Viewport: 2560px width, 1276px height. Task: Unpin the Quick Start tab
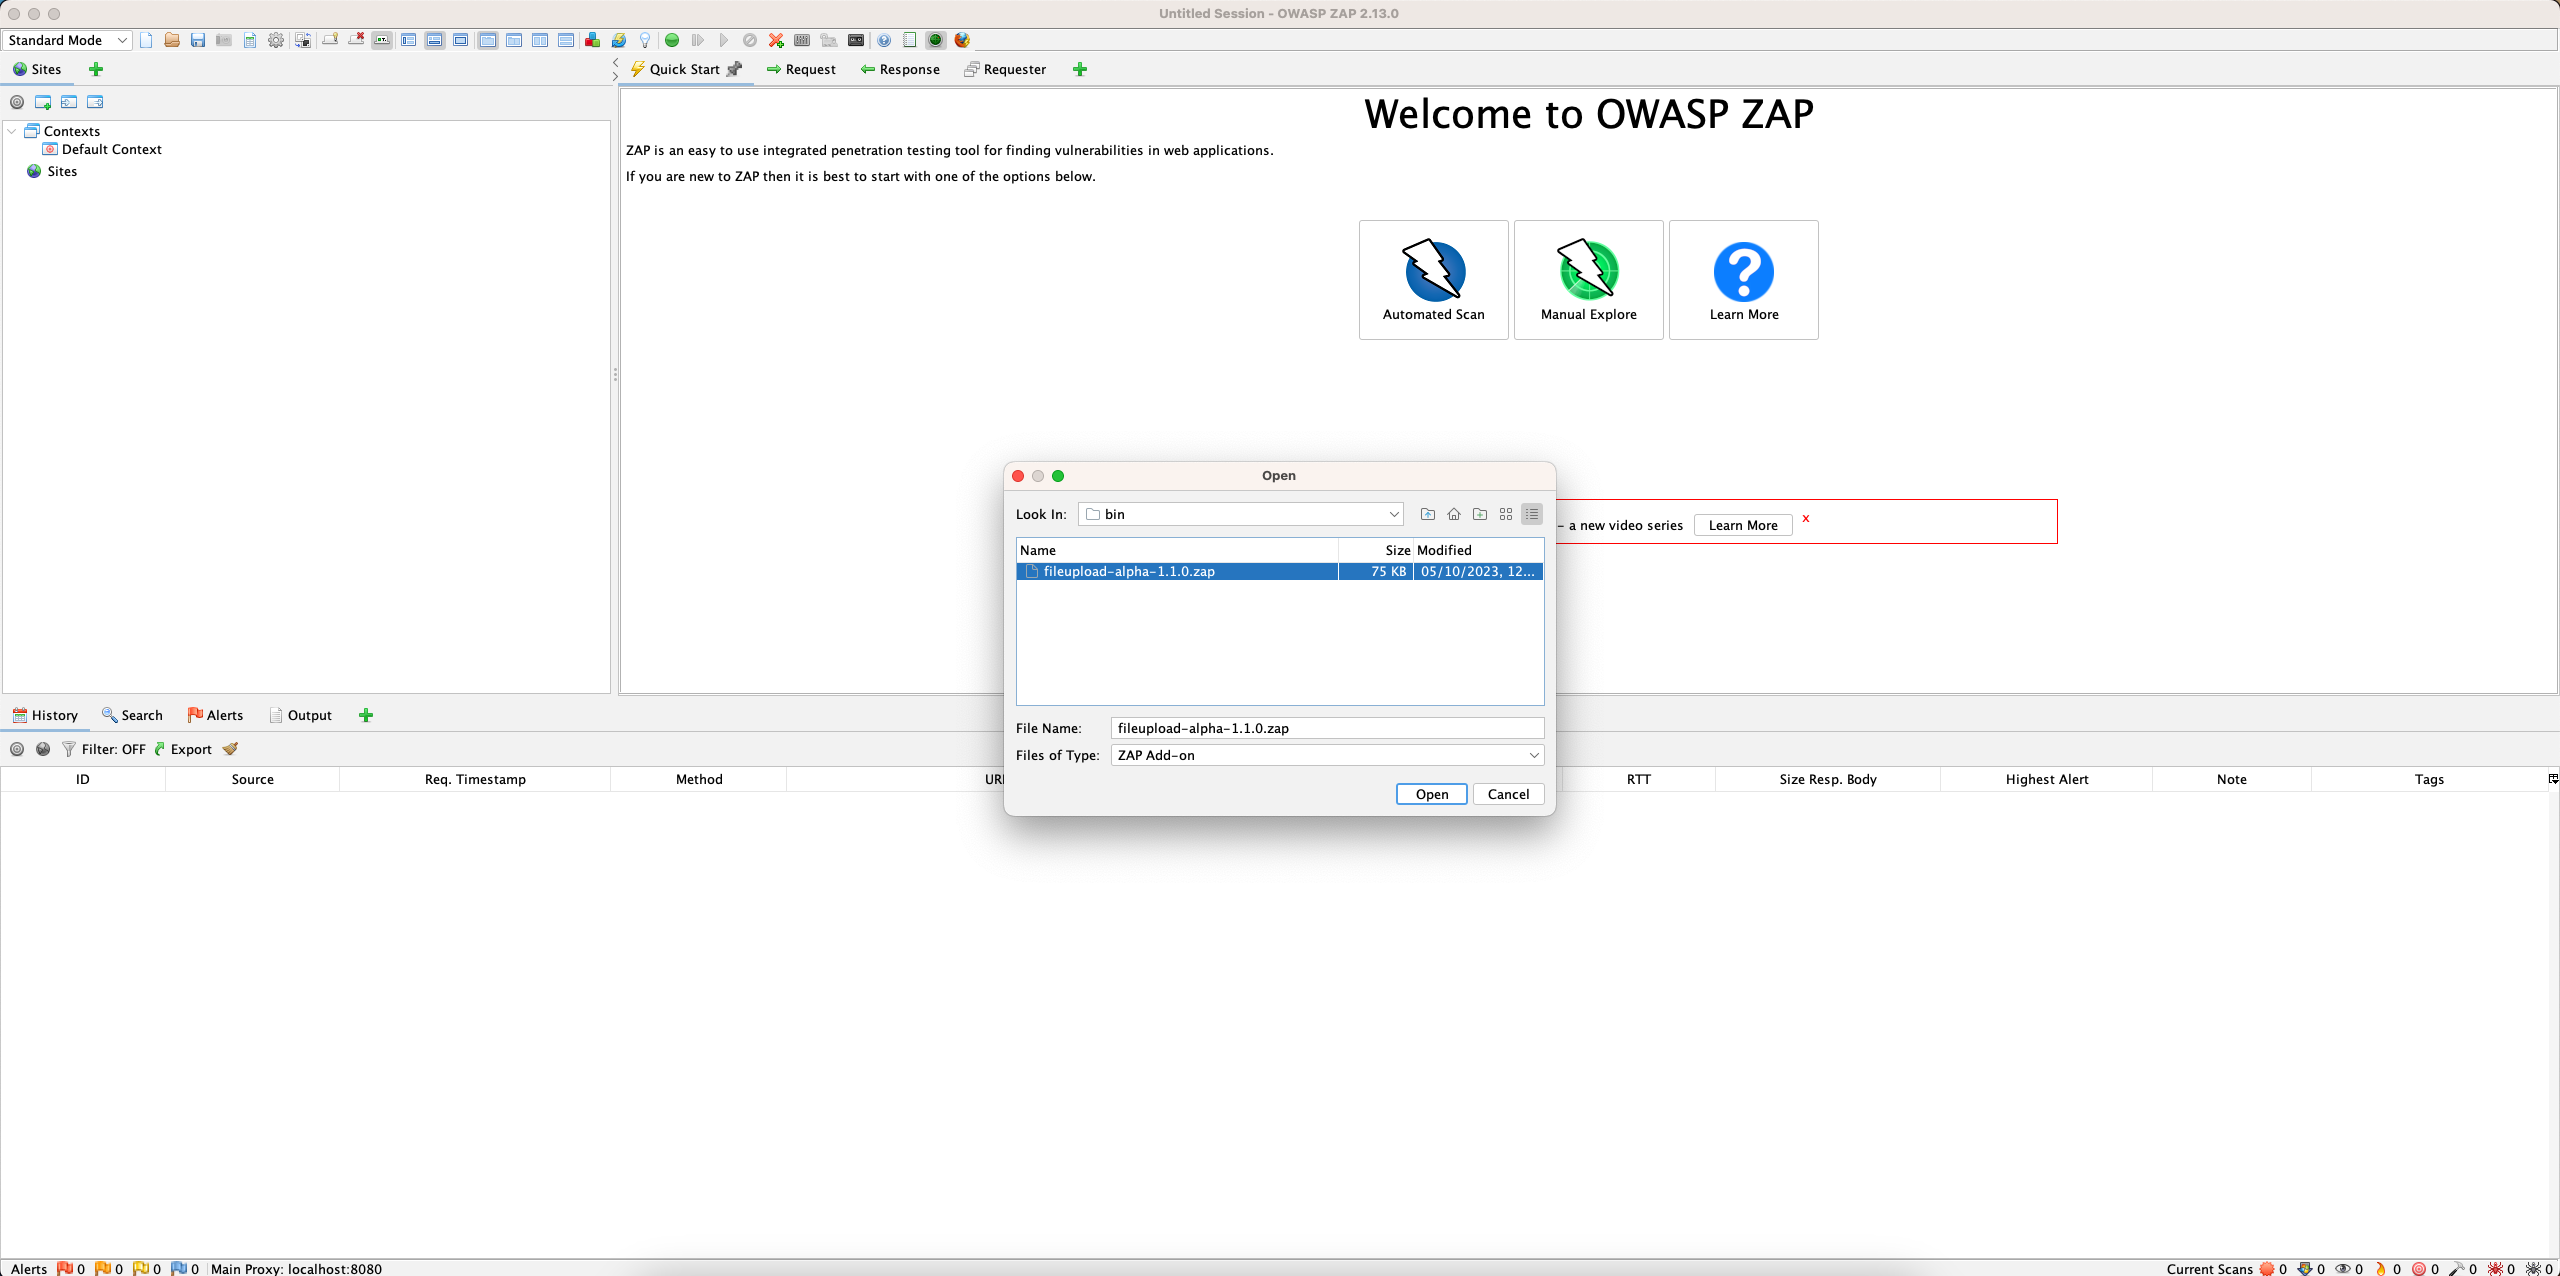pyautogui.click(x=736, y=69)
